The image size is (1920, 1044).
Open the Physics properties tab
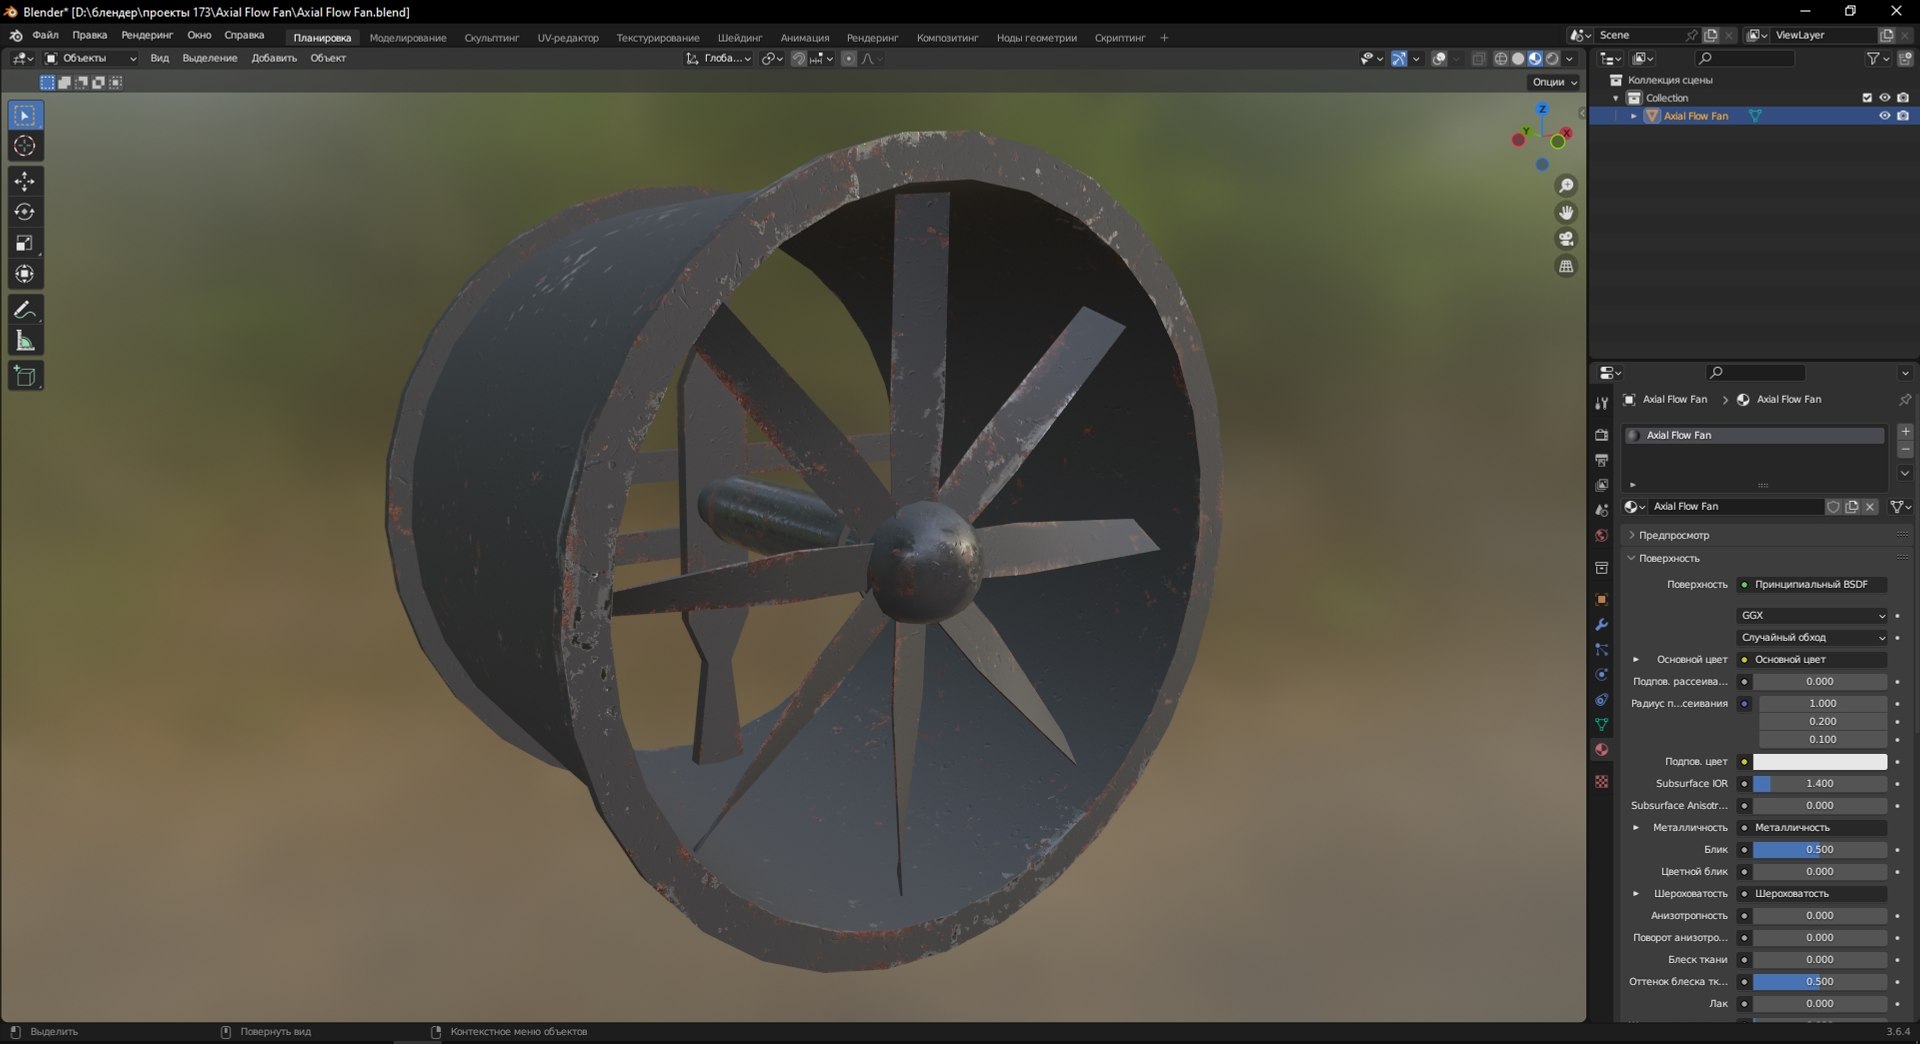coord(1601,674)
